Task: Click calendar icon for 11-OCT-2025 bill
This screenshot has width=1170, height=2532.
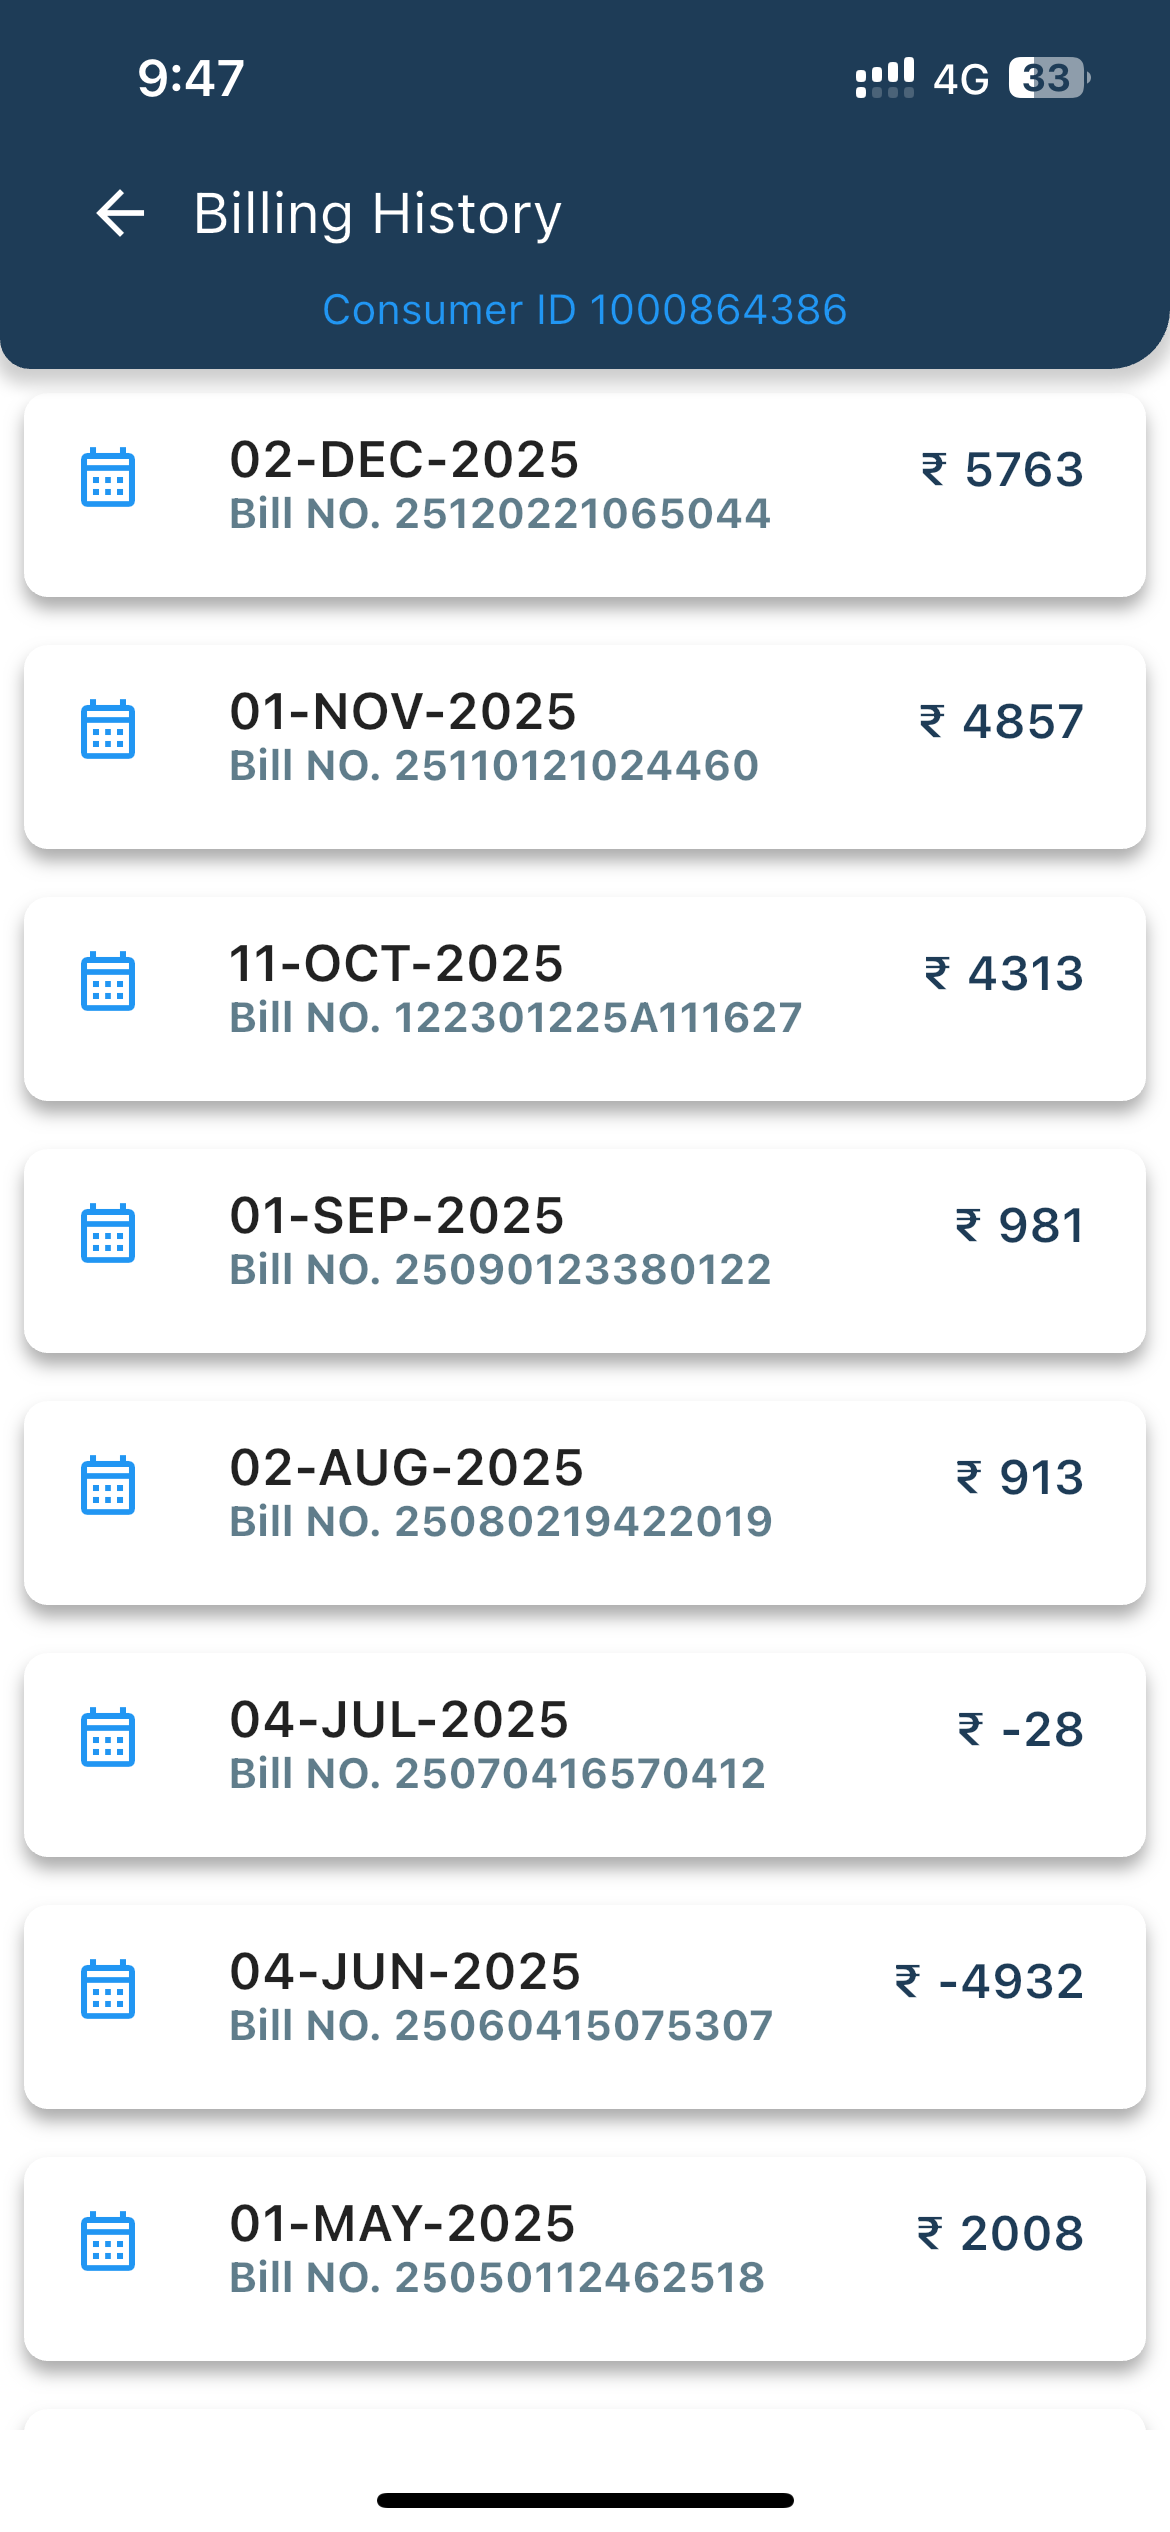Action: pos(108,982)
